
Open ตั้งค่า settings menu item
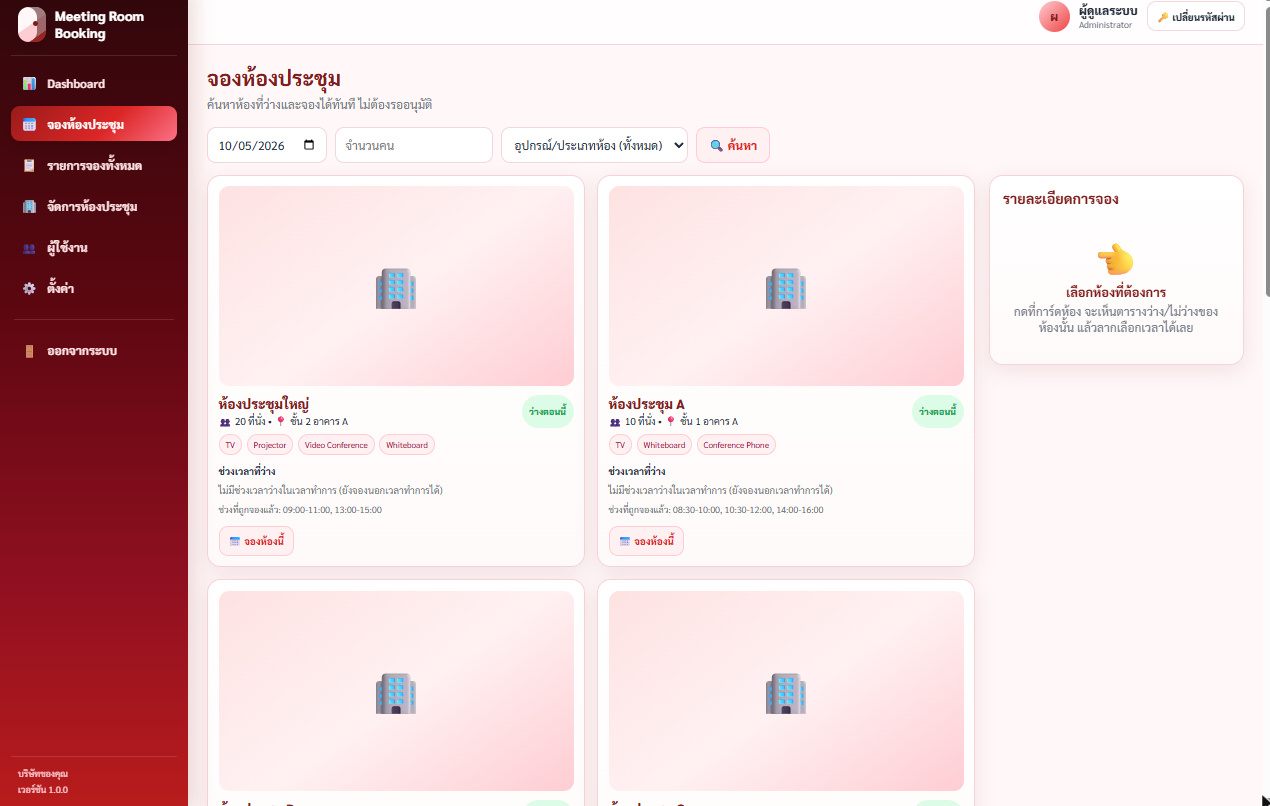click(x=94, y=289)
